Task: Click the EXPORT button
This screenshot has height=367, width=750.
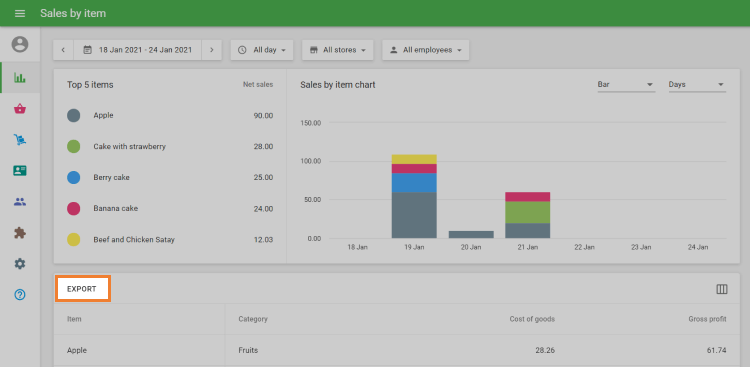Action: point(83,289)
